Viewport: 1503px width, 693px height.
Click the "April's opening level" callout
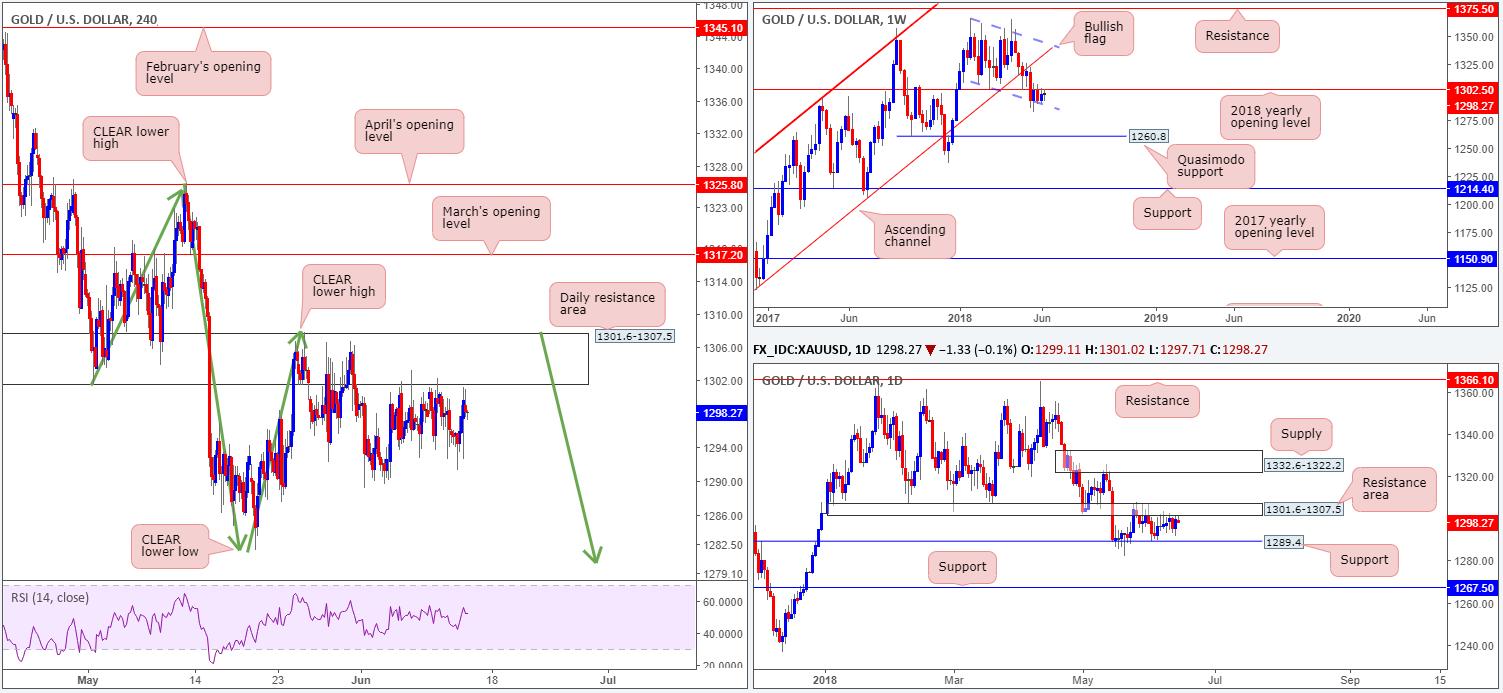pos(408,133)
